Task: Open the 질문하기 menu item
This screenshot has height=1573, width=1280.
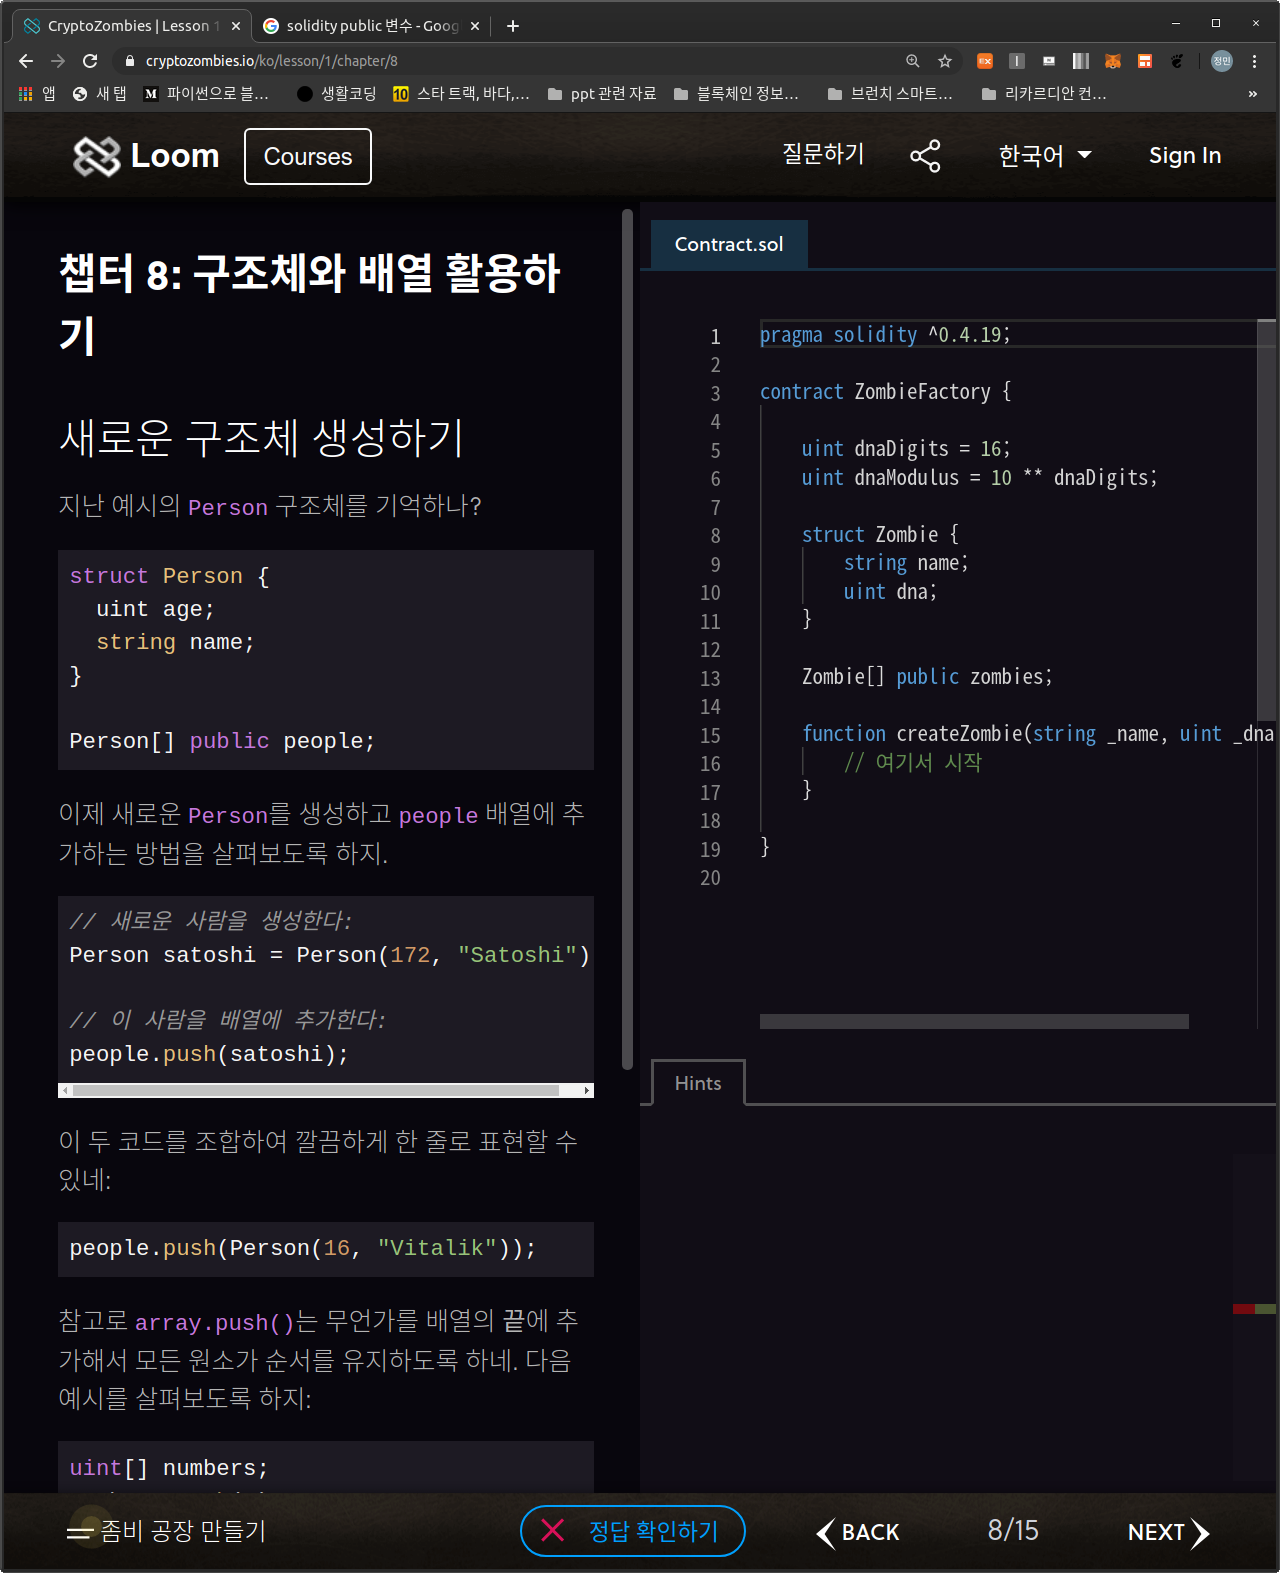Action: [x=823, y=154]
